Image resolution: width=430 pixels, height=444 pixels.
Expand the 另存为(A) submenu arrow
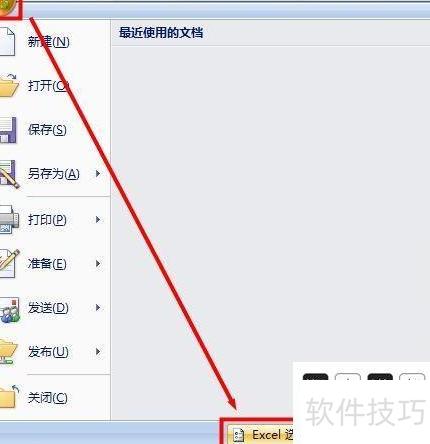[x=98, y=173]
